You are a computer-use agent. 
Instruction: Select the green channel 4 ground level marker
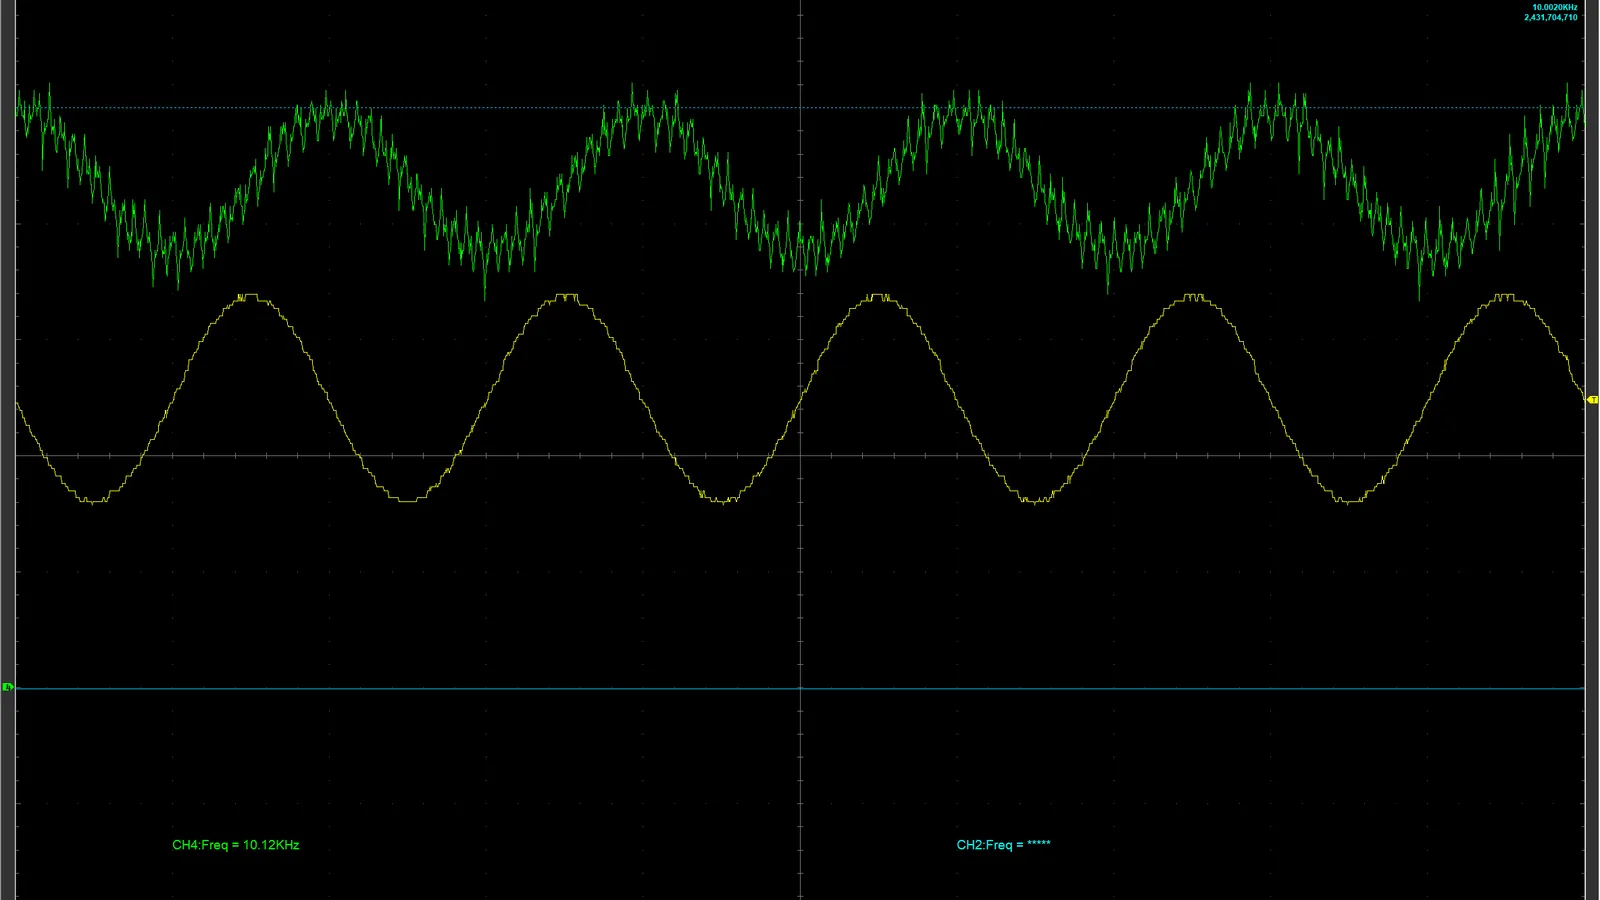tap(7, 687)
